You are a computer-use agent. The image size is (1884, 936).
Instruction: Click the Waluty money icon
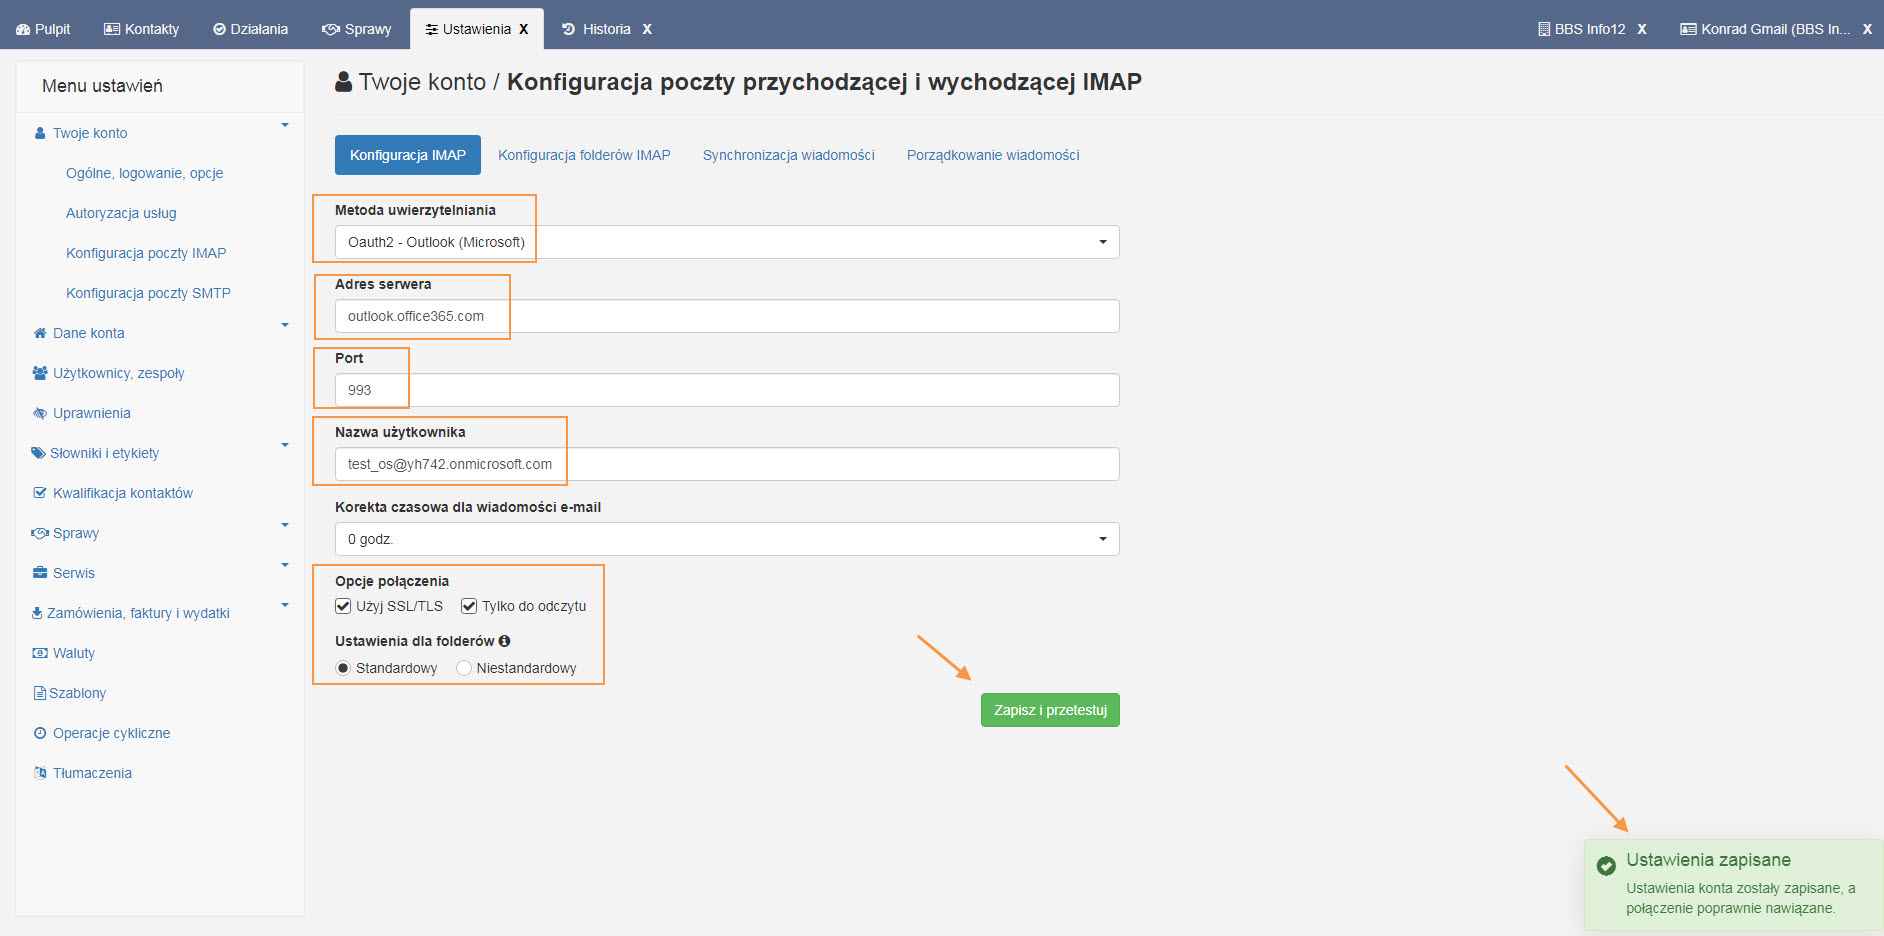tap(40, 653)
